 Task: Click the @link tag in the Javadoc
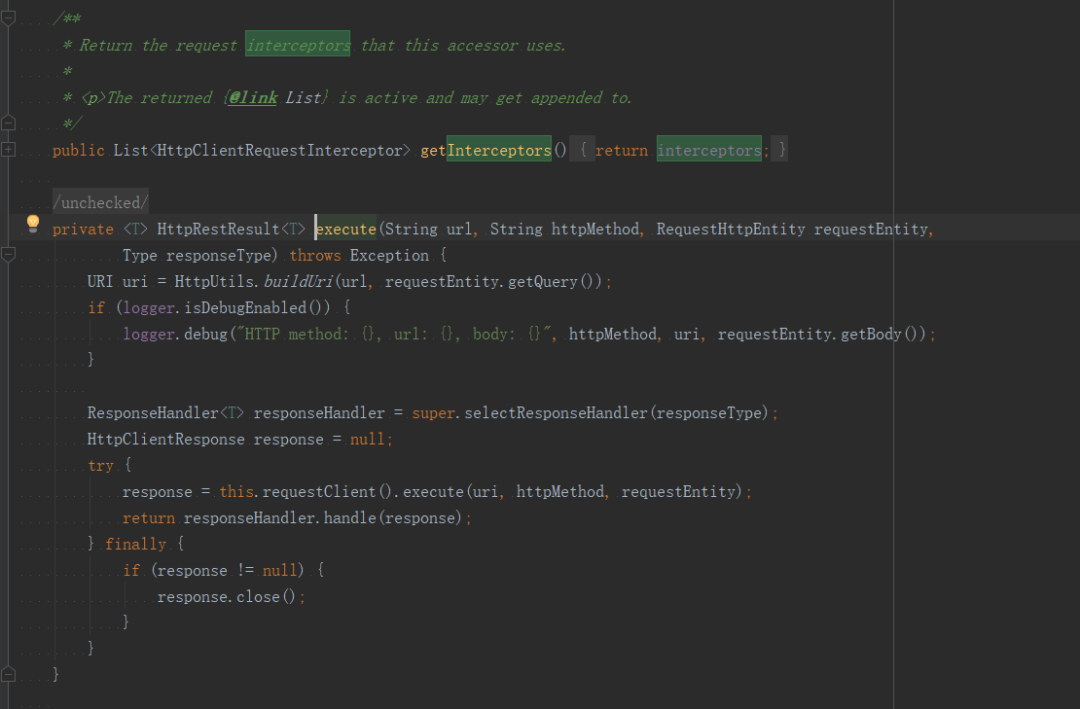253,98
